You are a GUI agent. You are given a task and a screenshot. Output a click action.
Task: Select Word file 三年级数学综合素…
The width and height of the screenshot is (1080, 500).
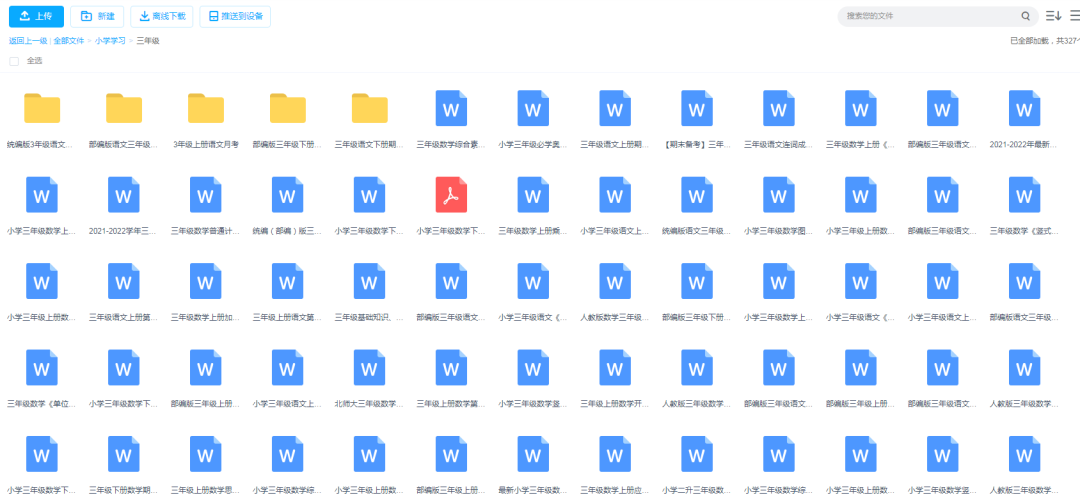tap(451, 108)
